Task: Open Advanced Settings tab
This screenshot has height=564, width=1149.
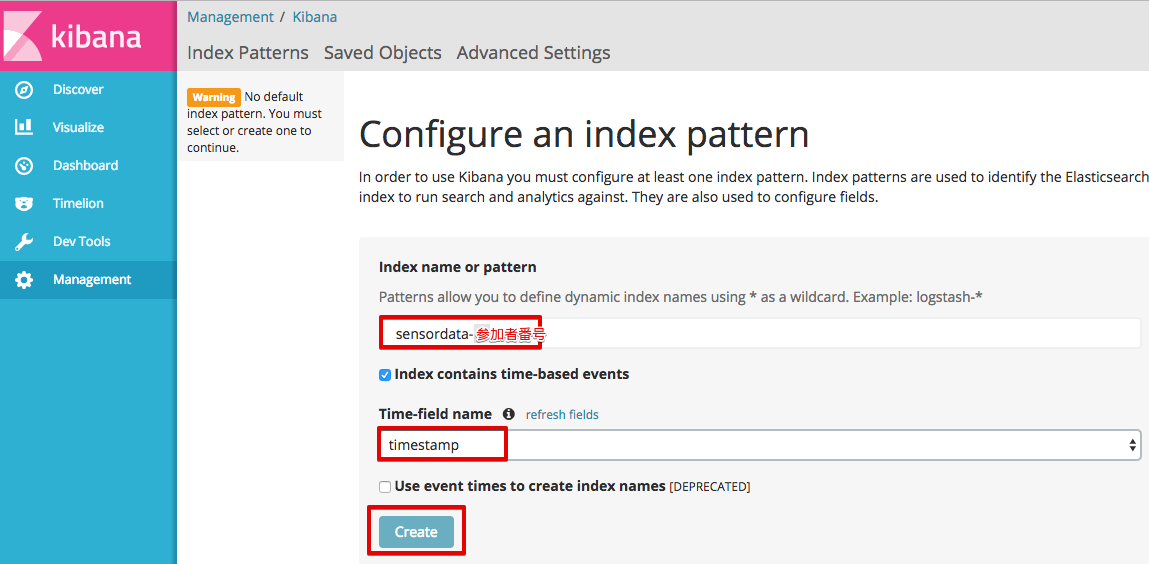Action: pyautogui.click(x=533, y=53)
